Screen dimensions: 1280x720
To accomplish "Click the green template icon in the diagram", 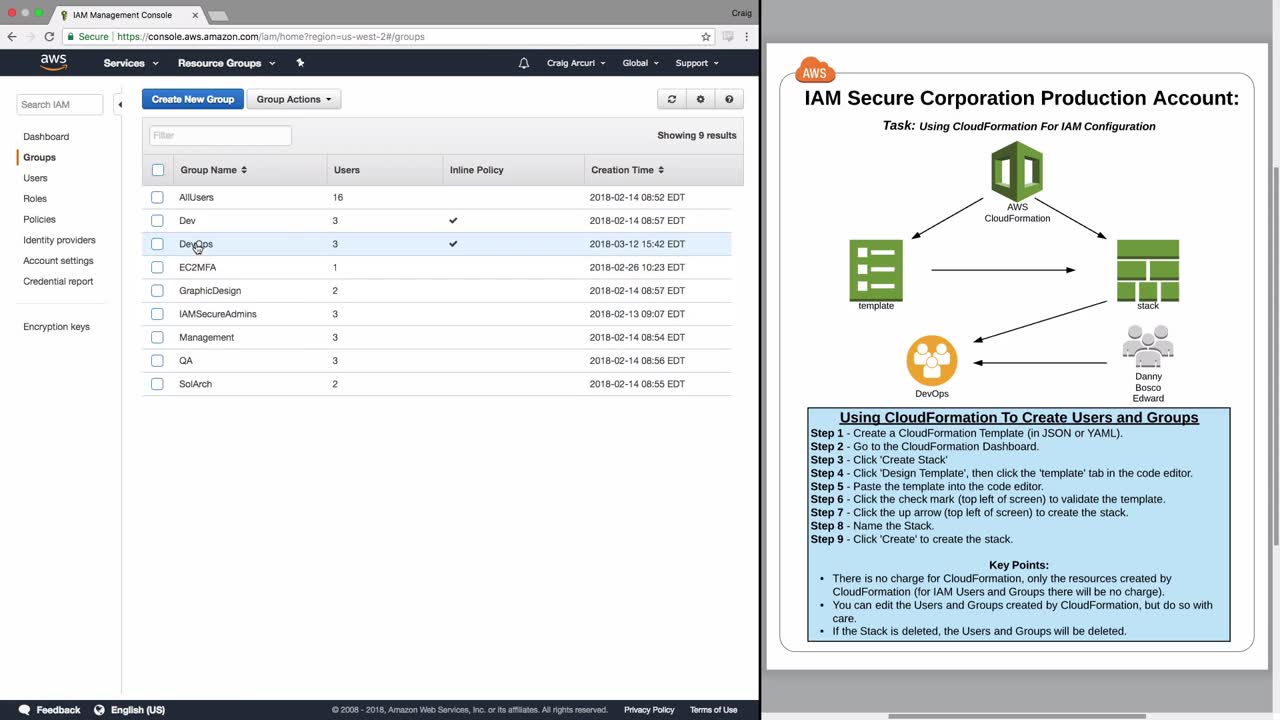I will (x=876, y=270).
